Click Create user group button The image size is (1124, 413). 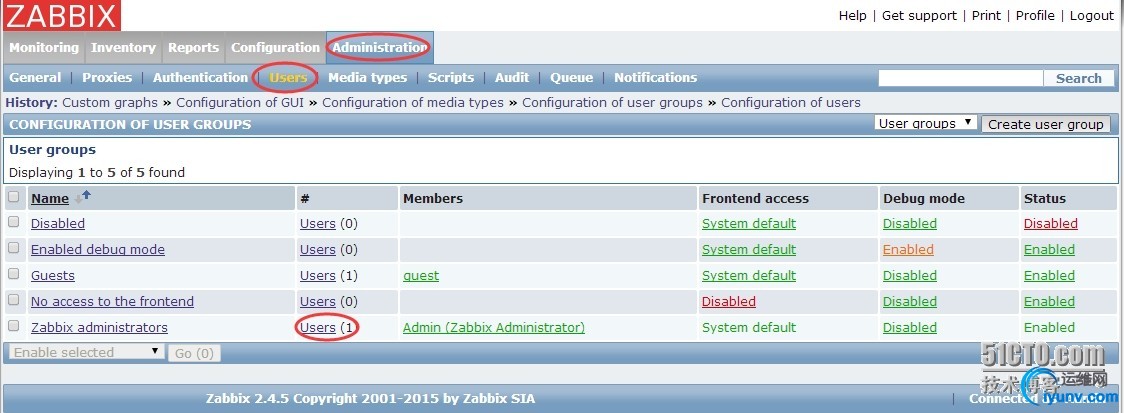point(1045,124)
